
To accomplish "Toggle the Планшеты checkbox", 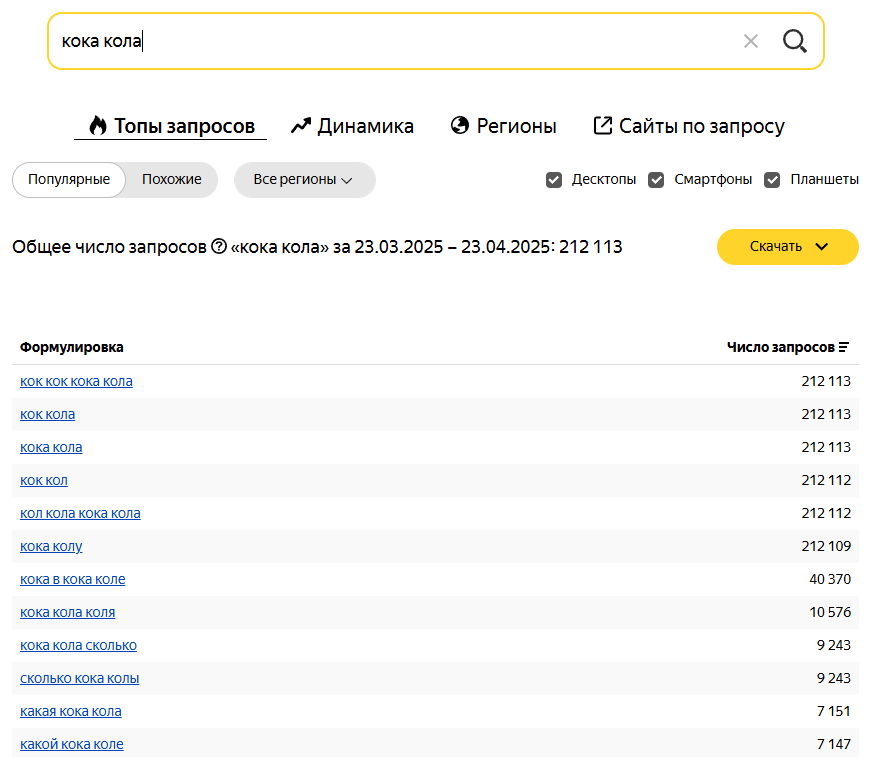I will click(772, 180).
